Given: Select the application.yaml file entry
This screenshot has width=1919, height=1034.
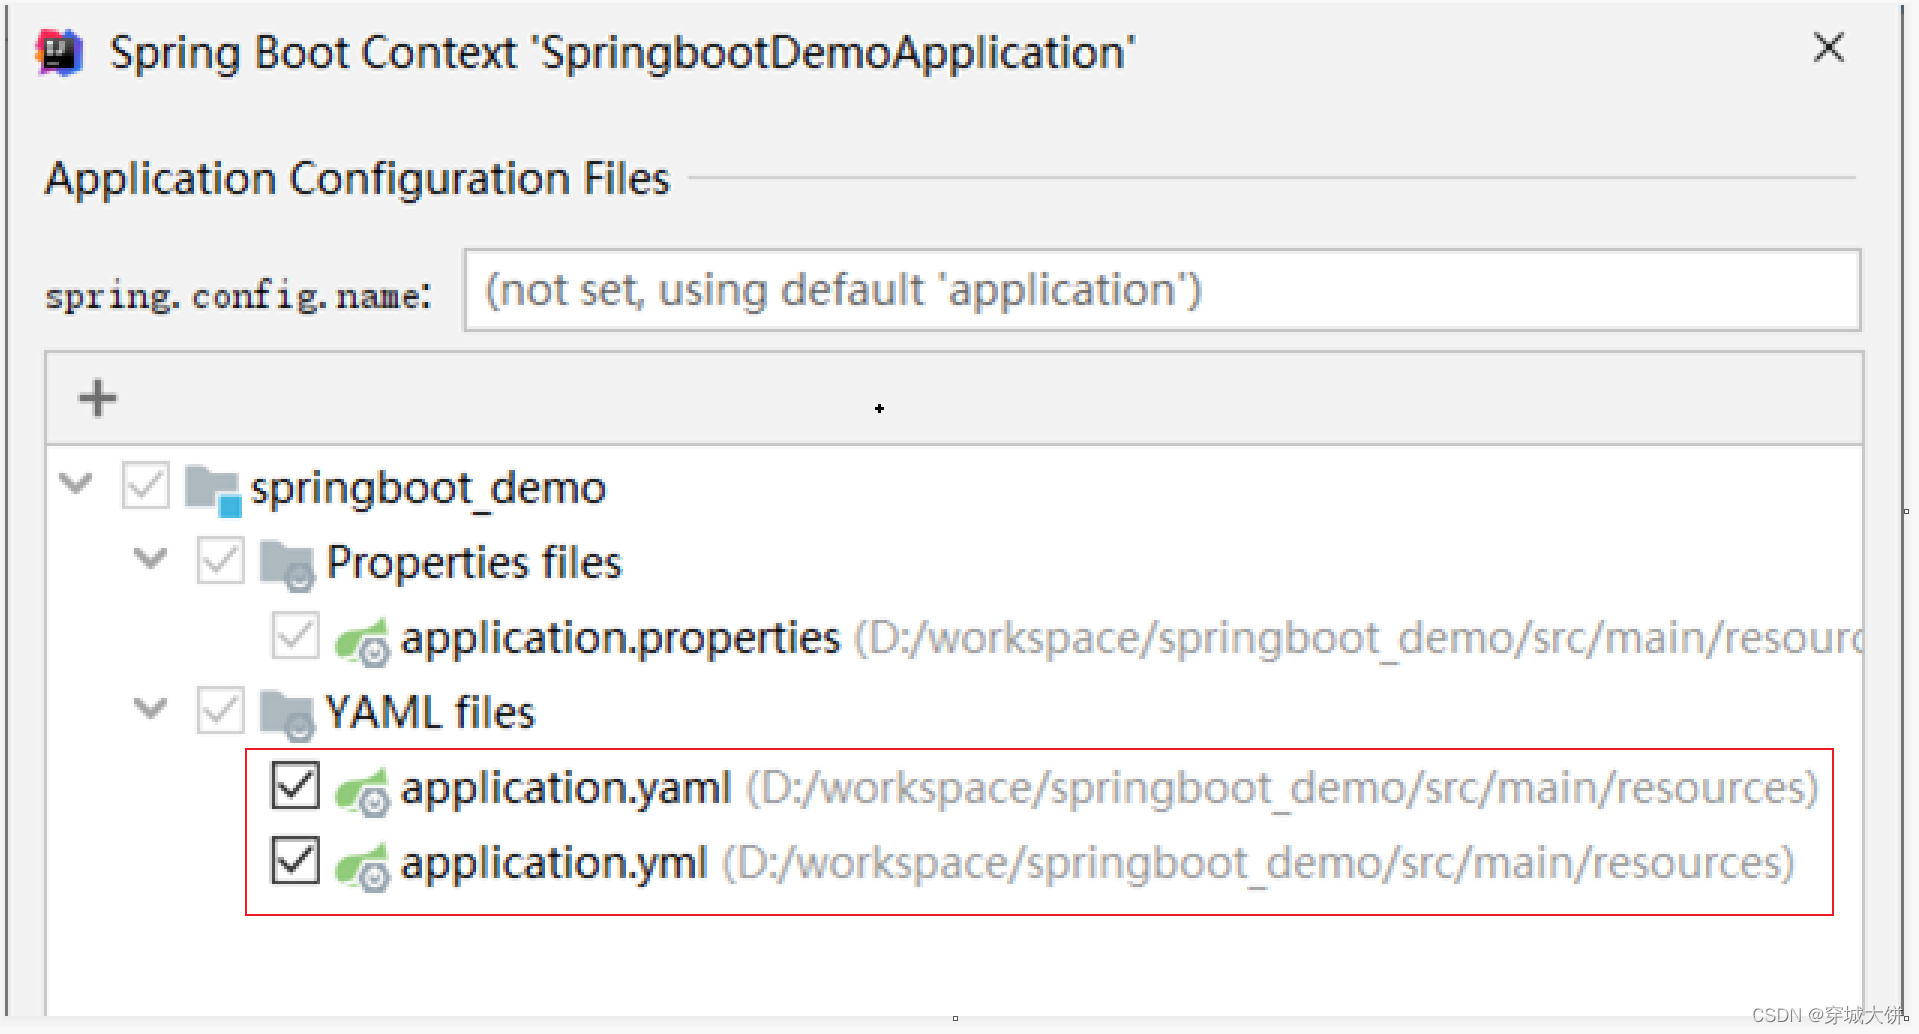Looking at the screenshot, I should point(566,789).
